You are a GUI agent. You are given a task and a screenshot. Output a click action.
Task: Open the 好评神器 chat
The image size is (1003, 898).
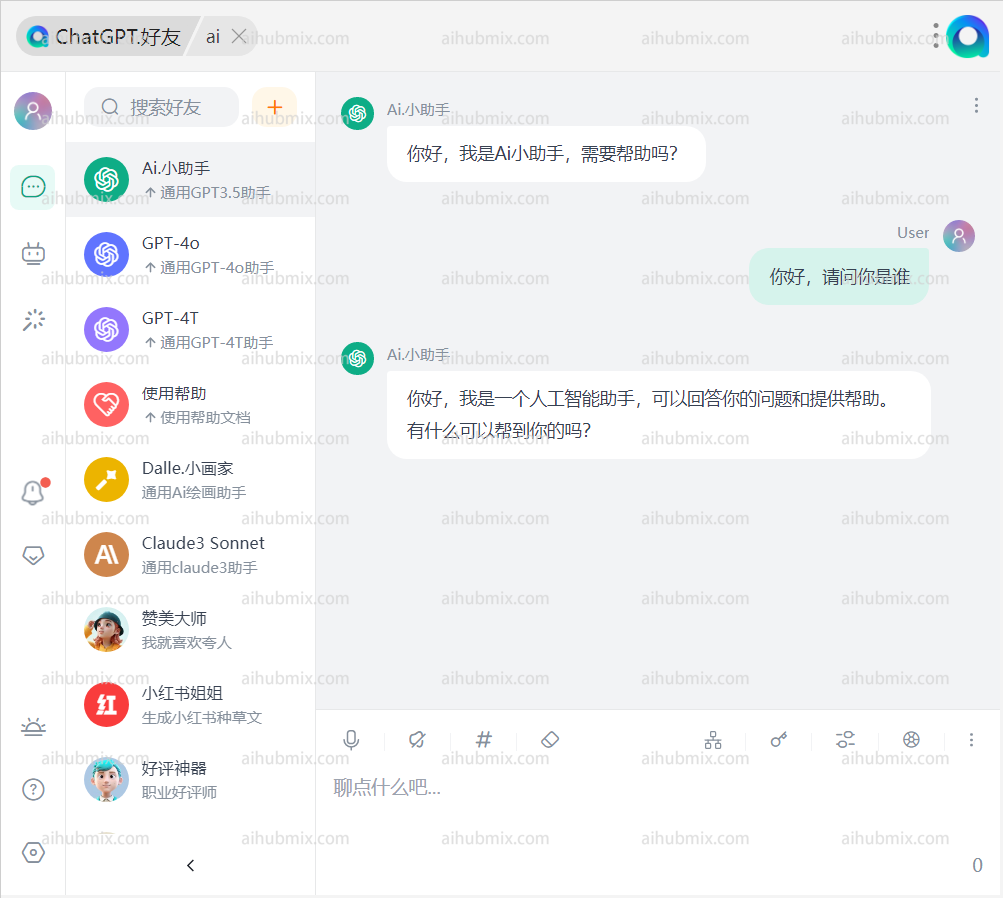(x=191, y=780)
